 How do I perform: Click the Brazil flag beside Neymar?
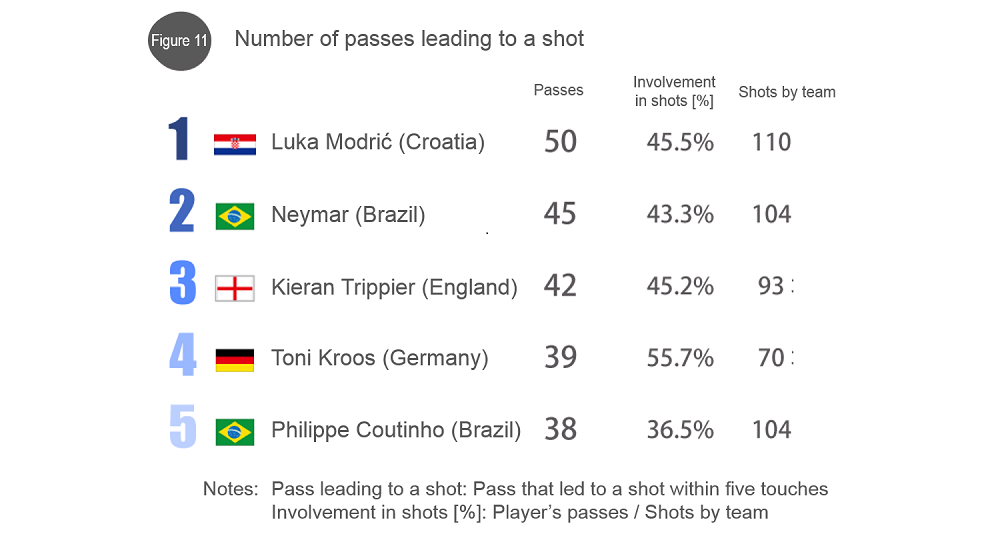[x=235, y=216]
